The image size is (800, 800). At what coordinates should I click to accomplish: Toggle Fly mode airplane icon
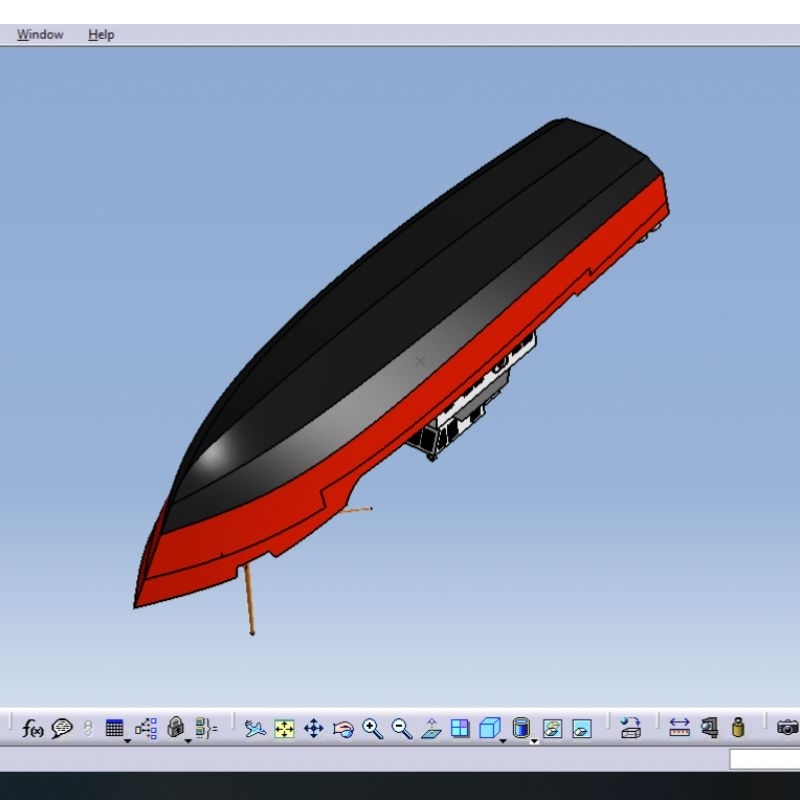(x=255, y=729)
